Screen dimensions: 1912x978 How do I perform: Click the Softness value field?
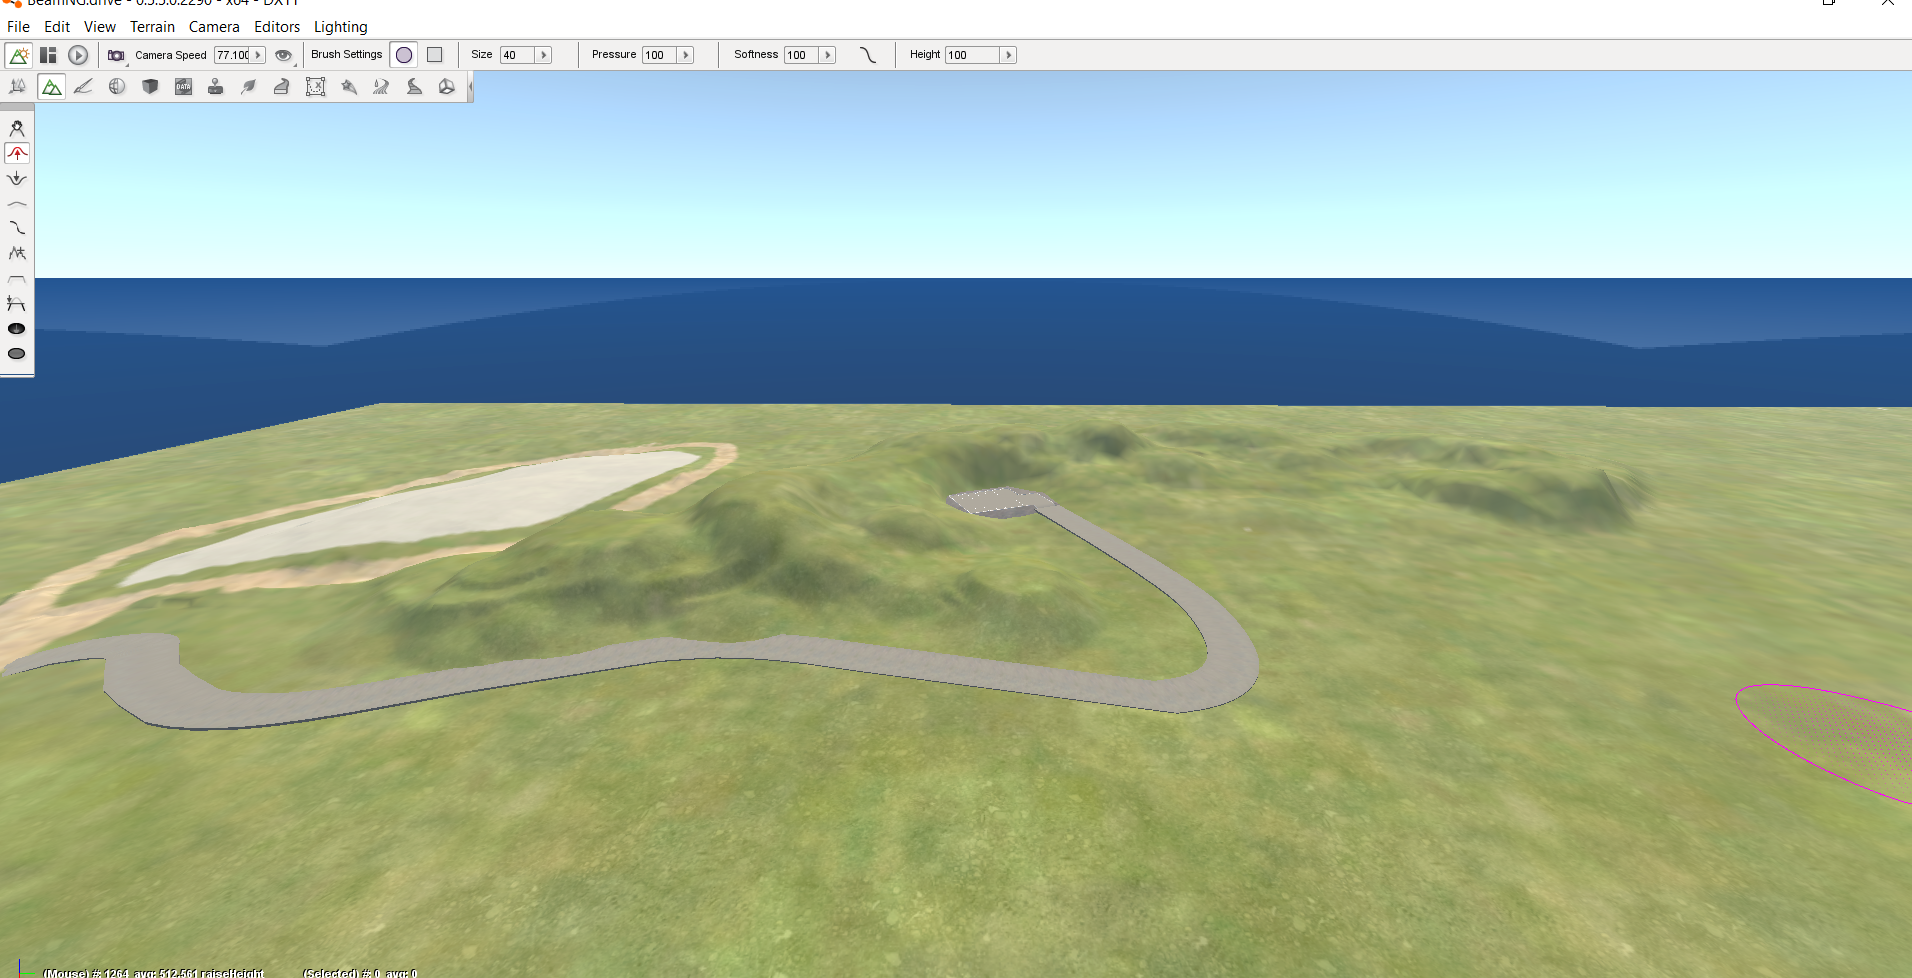click(802, 55)
